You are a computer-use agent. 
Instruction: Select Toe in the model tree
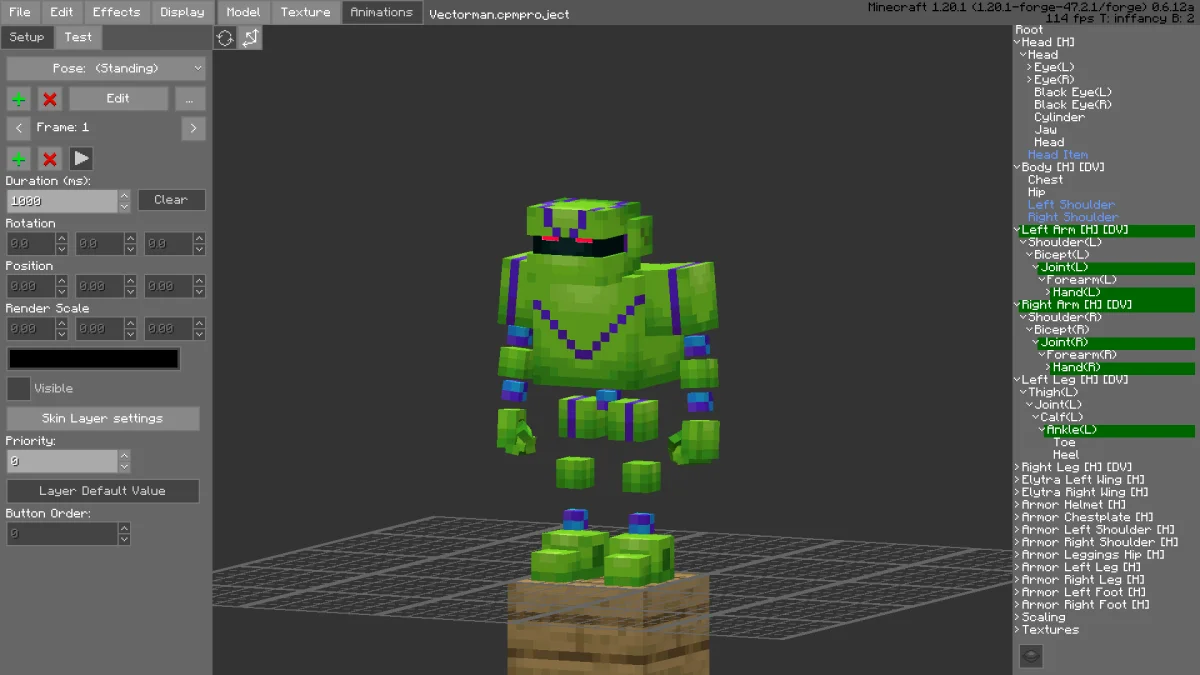pyautogui.click(x=1064, y=442)
